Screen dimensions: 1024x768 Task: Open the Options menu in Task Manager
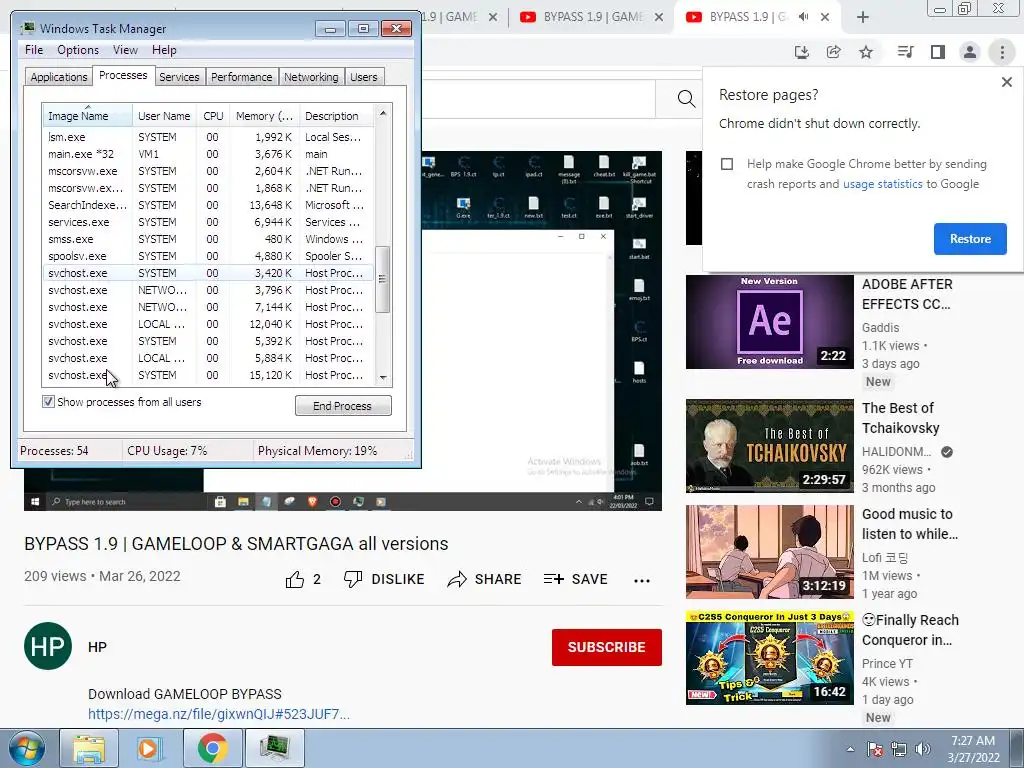point(78,50)
